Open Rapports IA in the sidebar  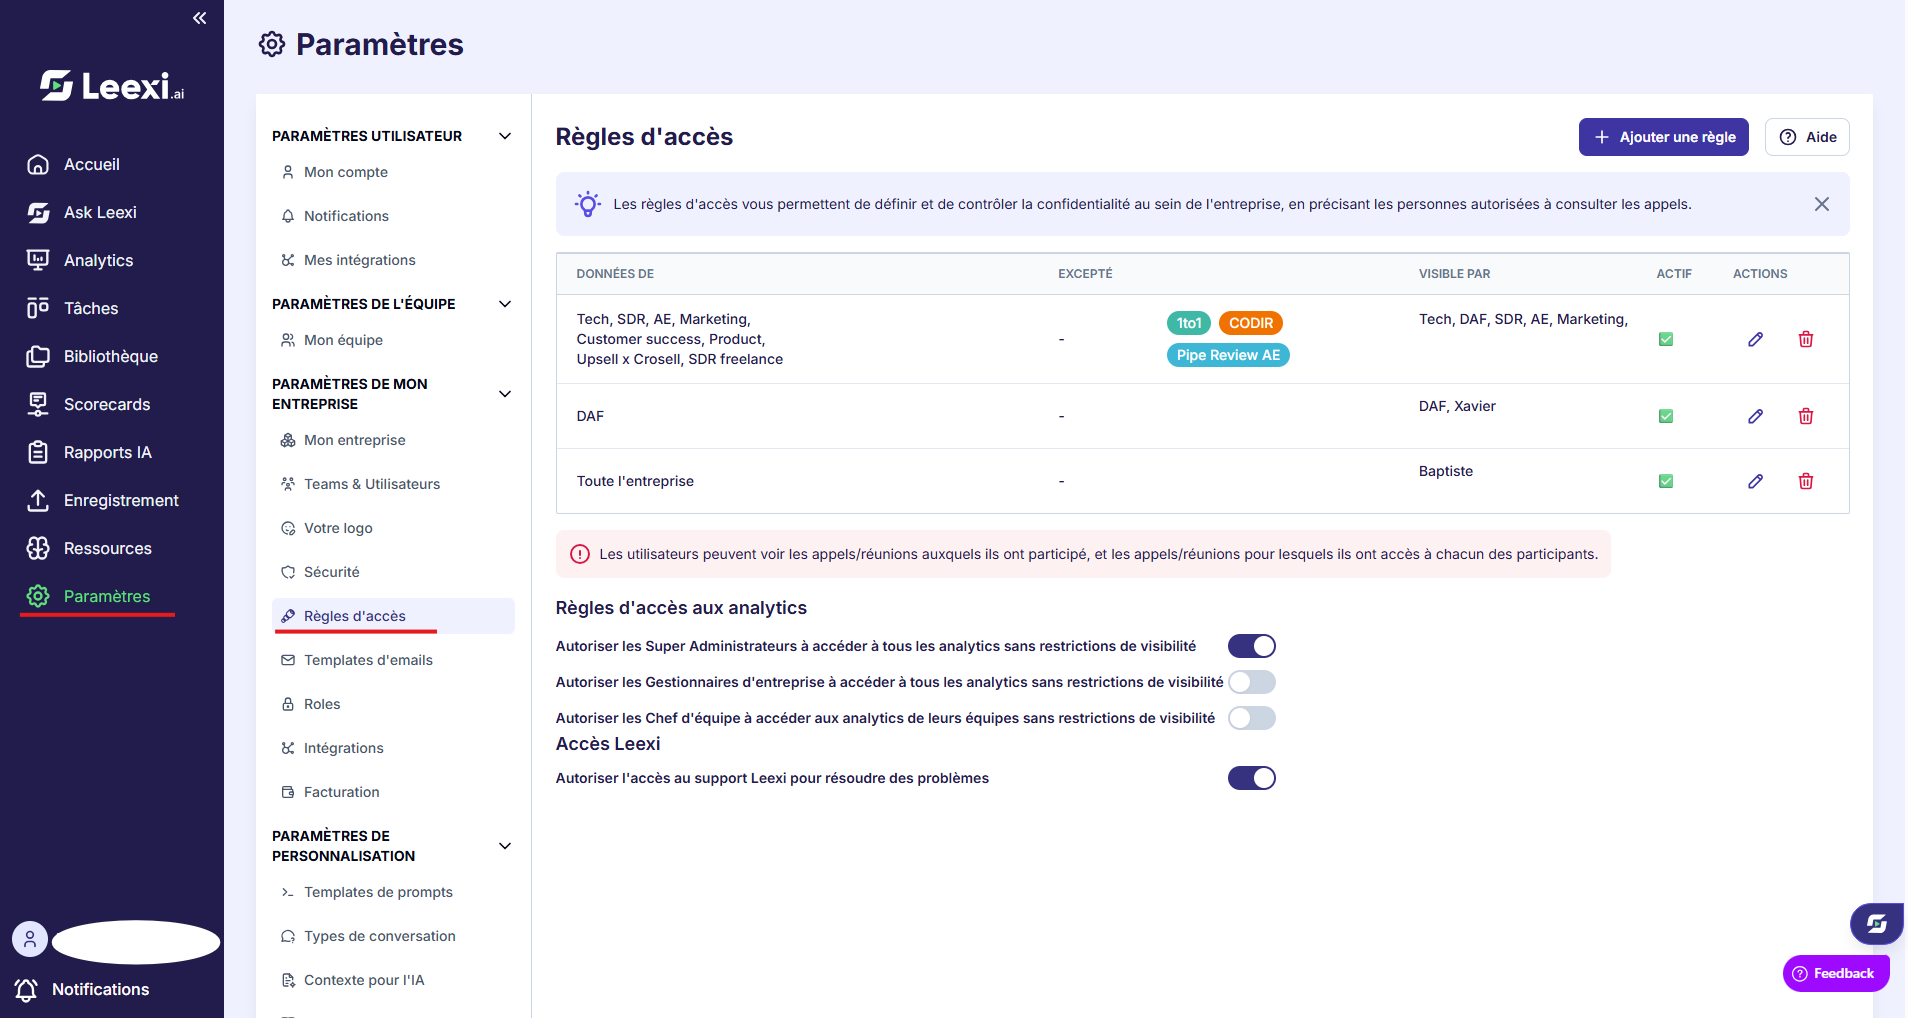pos(89,452)
